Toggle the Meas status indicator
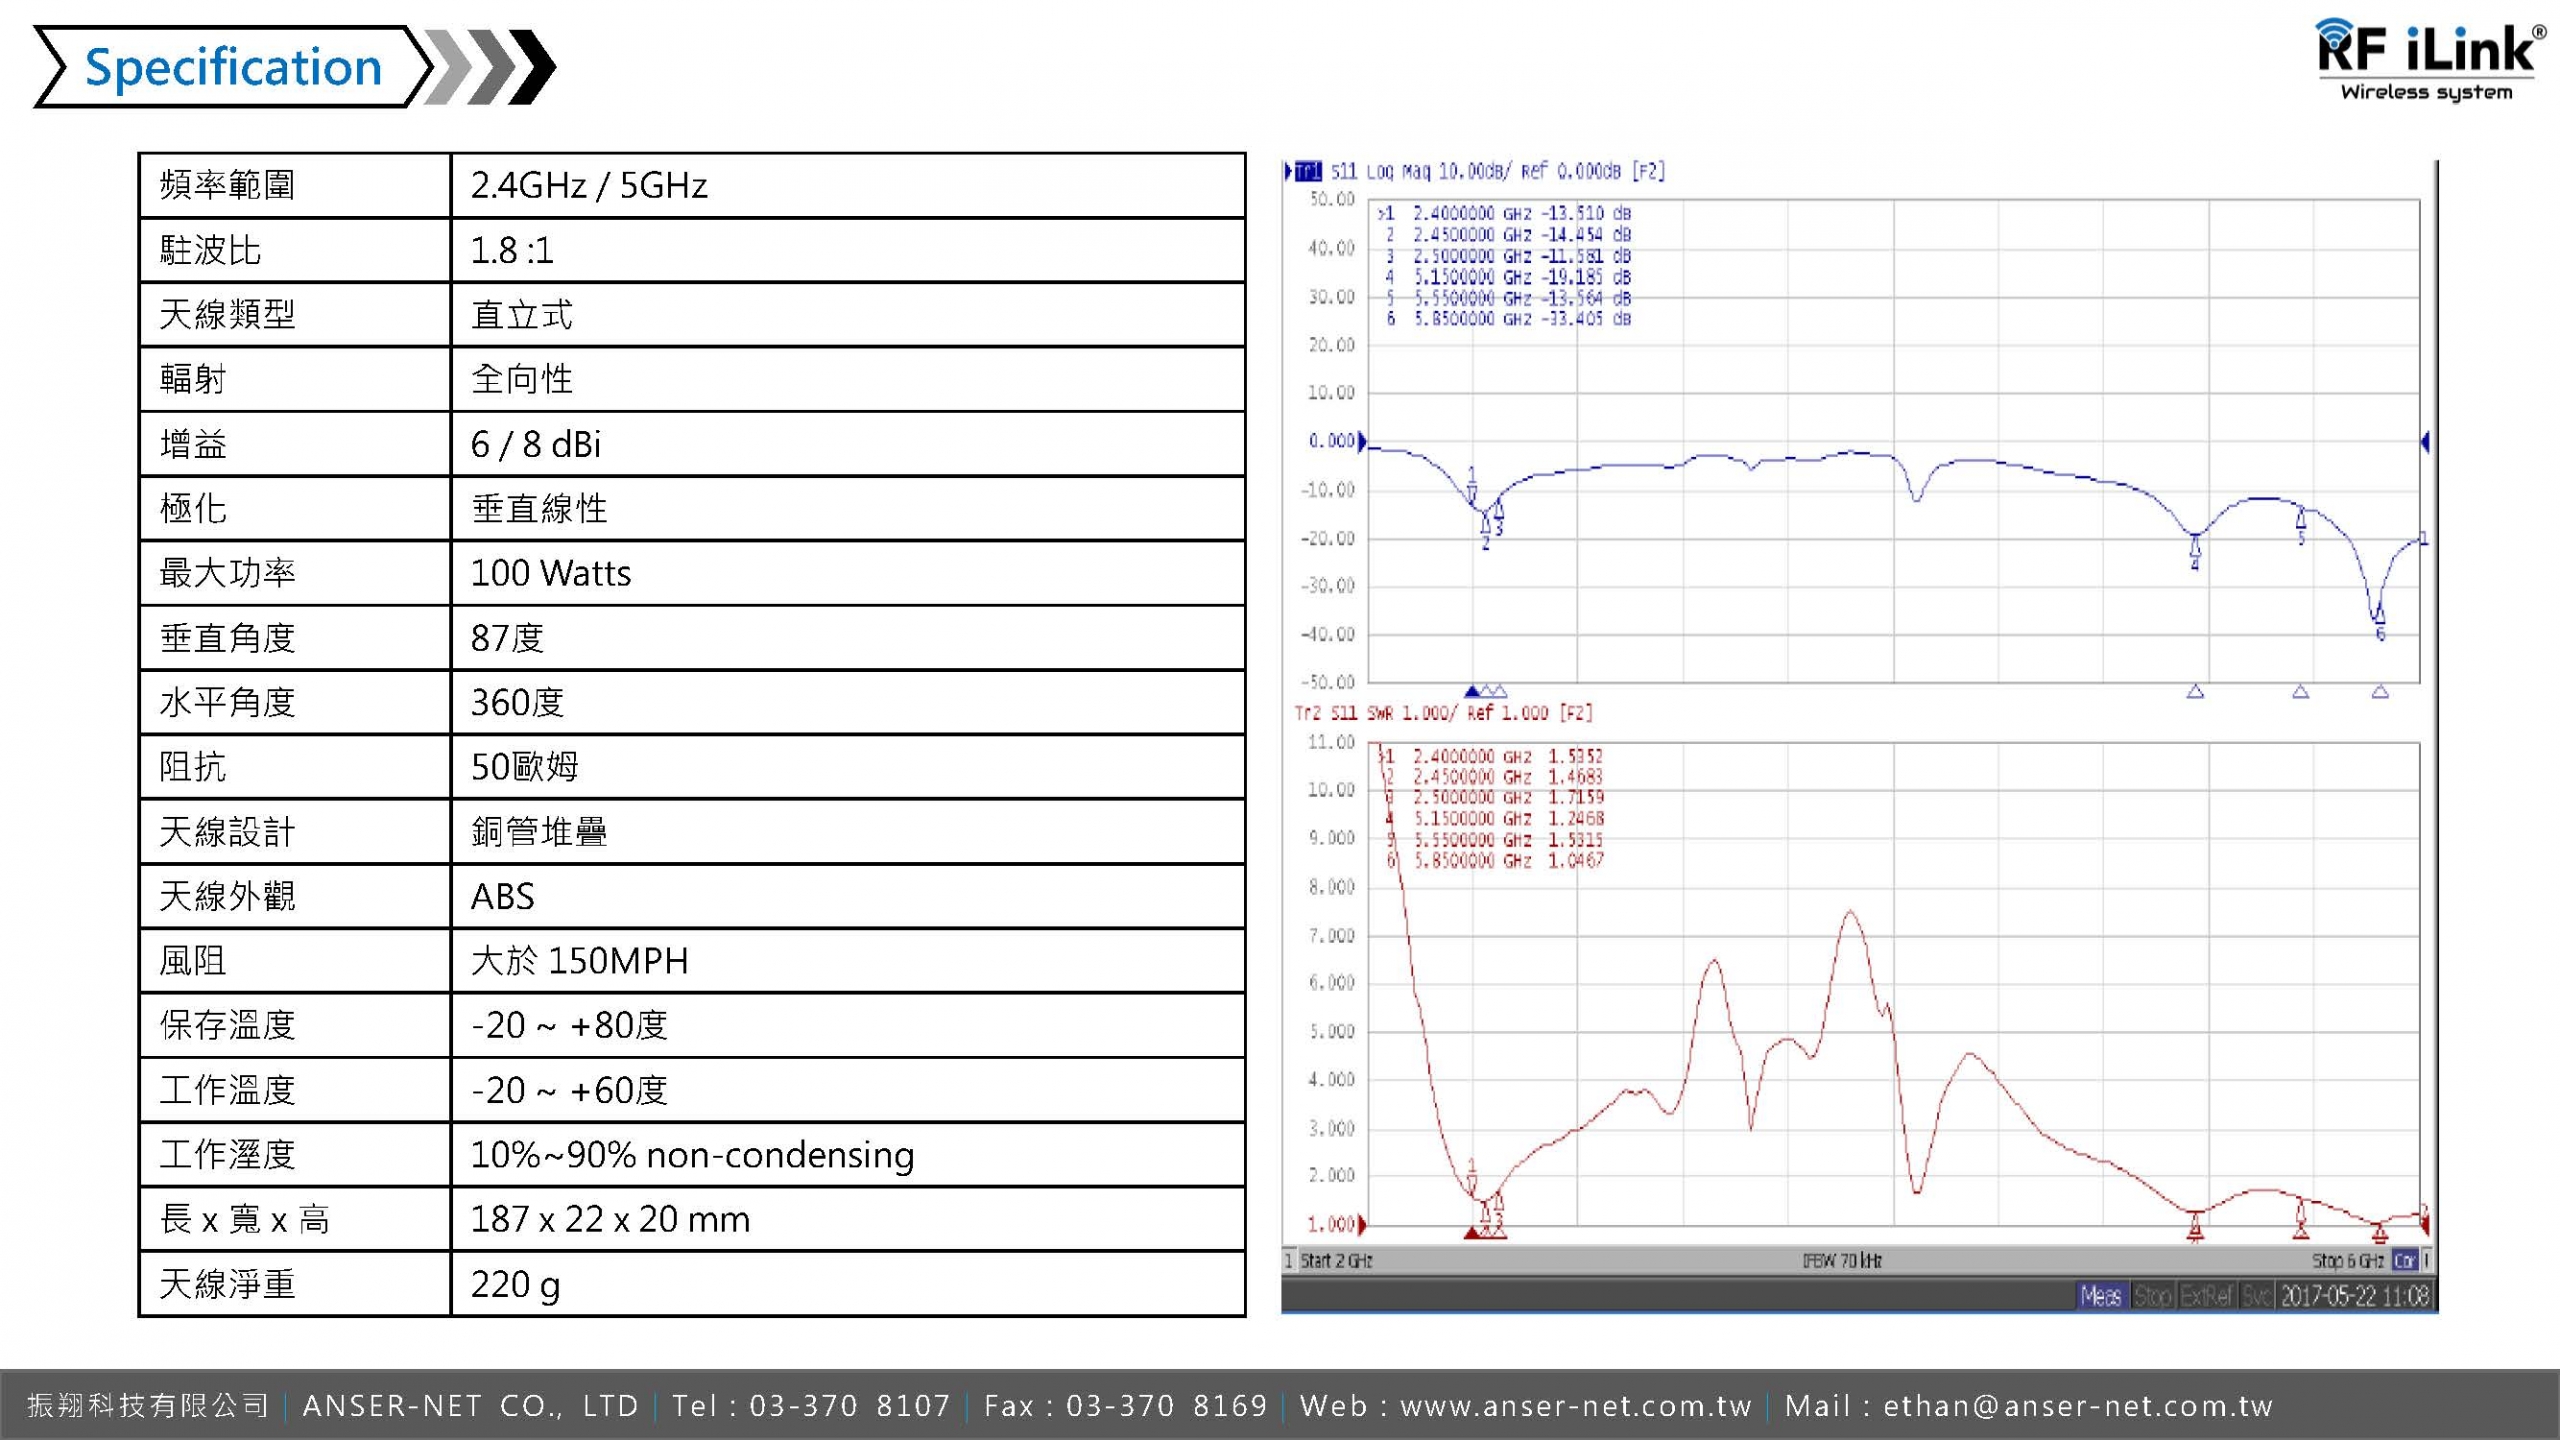 tap(2100, 1296)
